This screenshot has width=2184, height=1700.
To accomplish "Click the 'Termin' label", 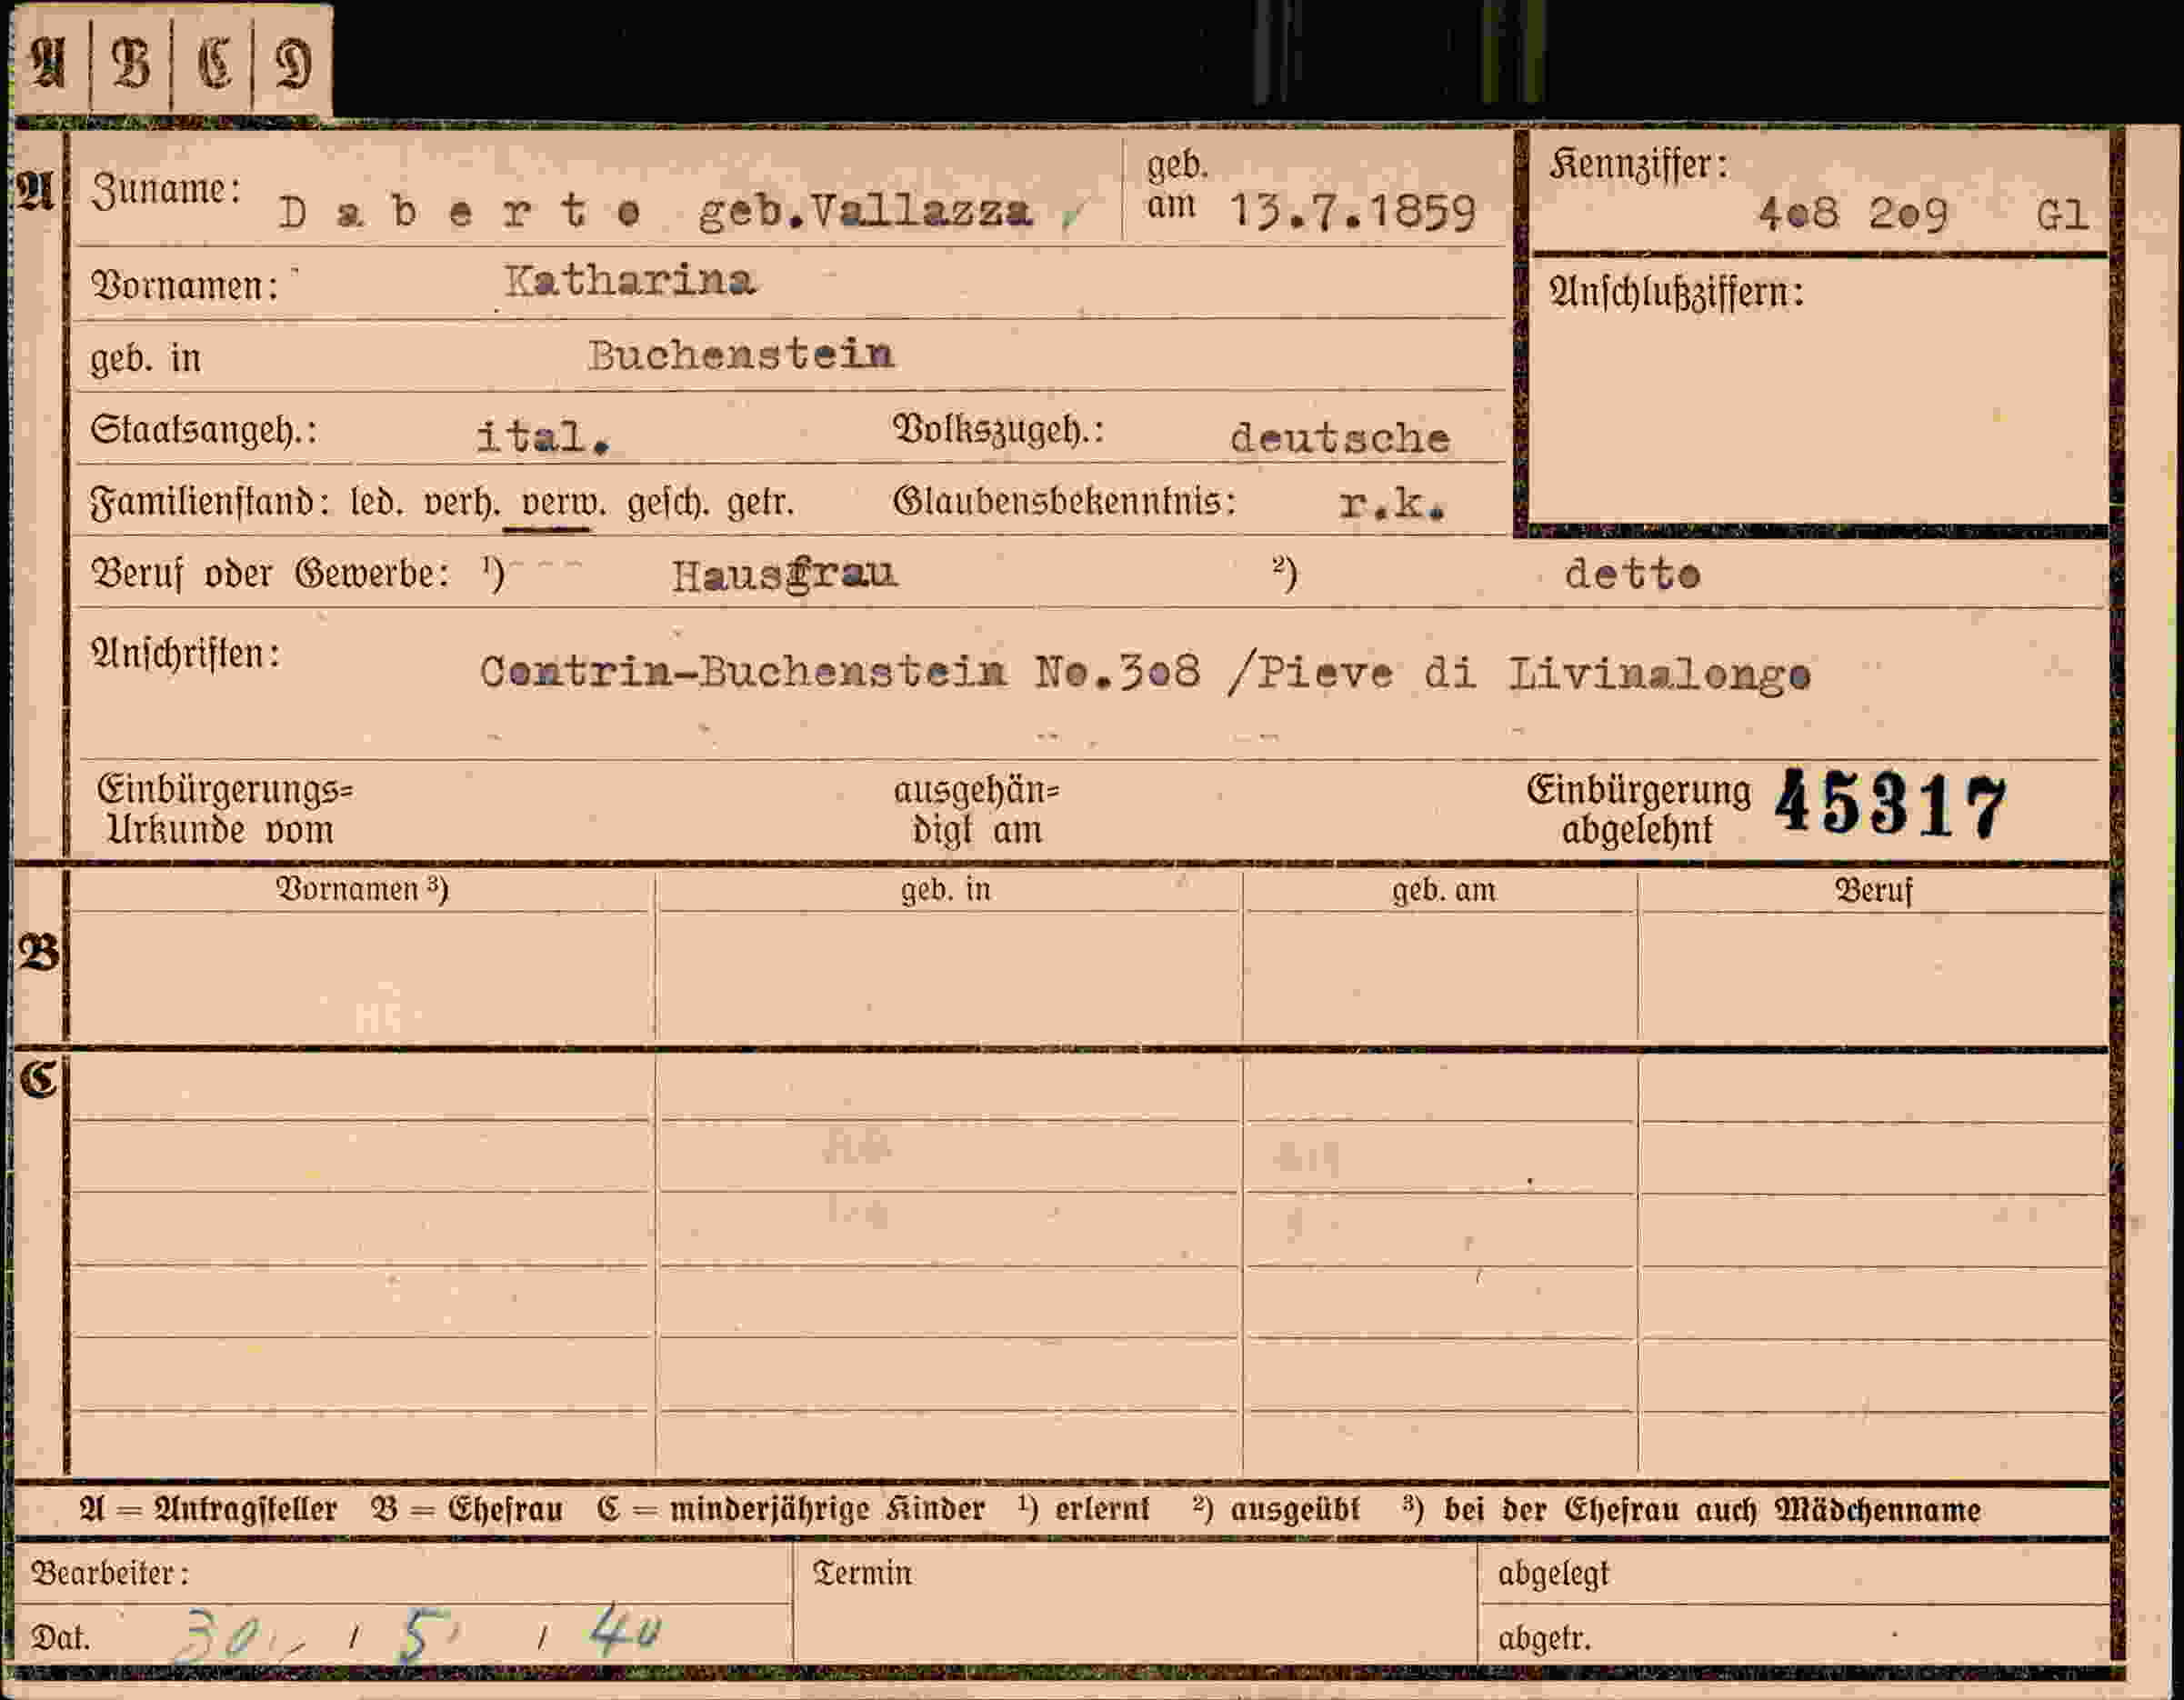I will click(x=862, y=1574).
